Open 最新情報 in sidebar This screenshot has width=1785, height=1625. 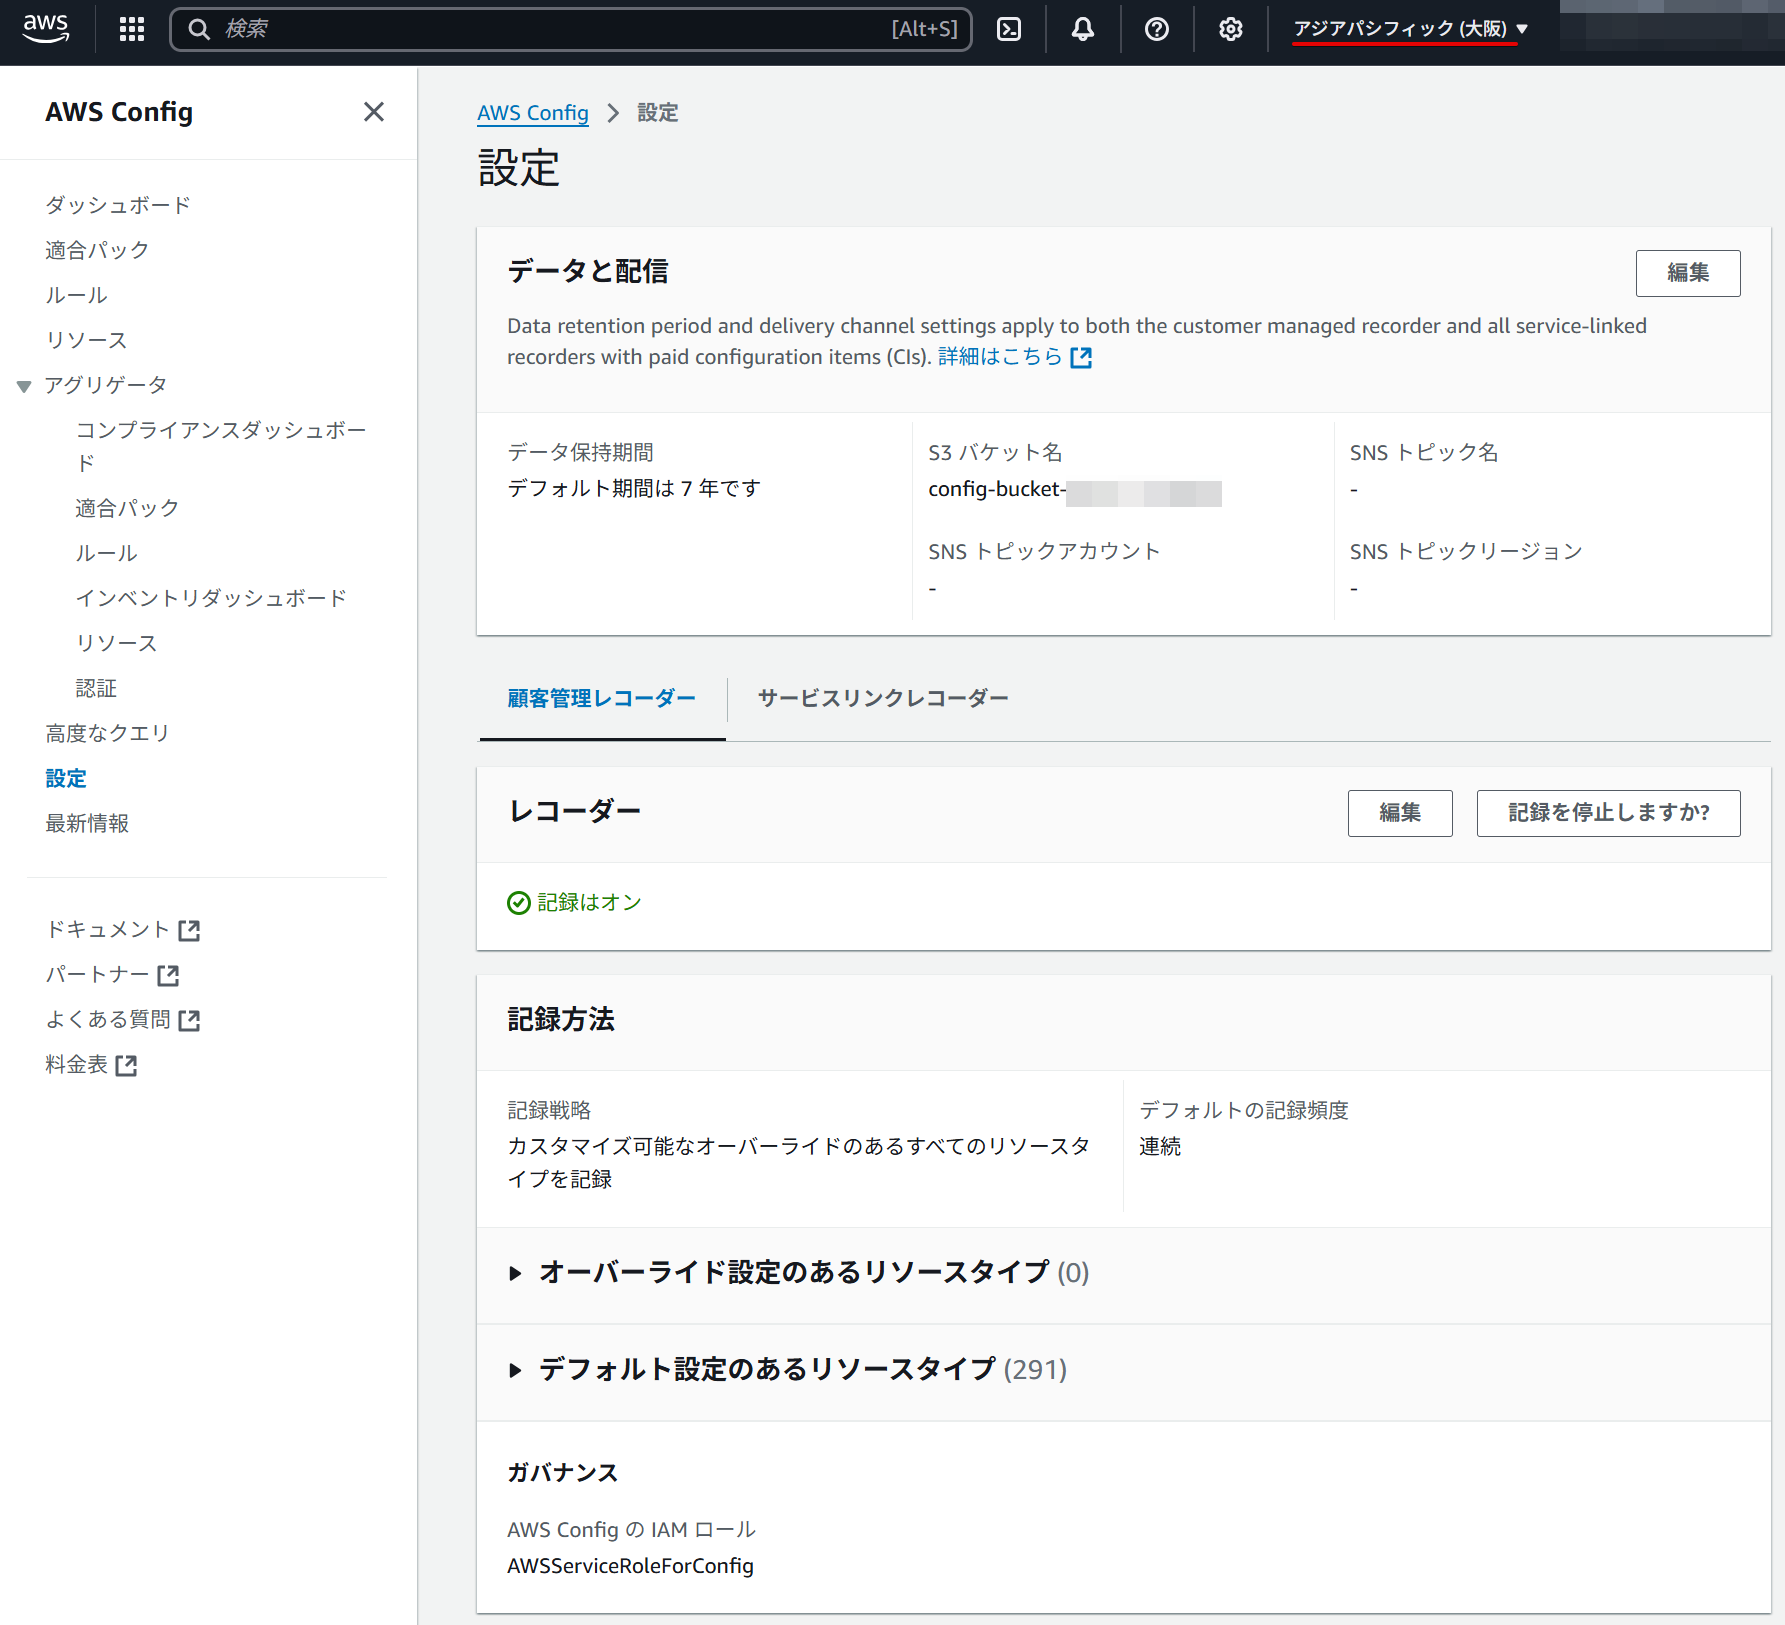[87, 823]
